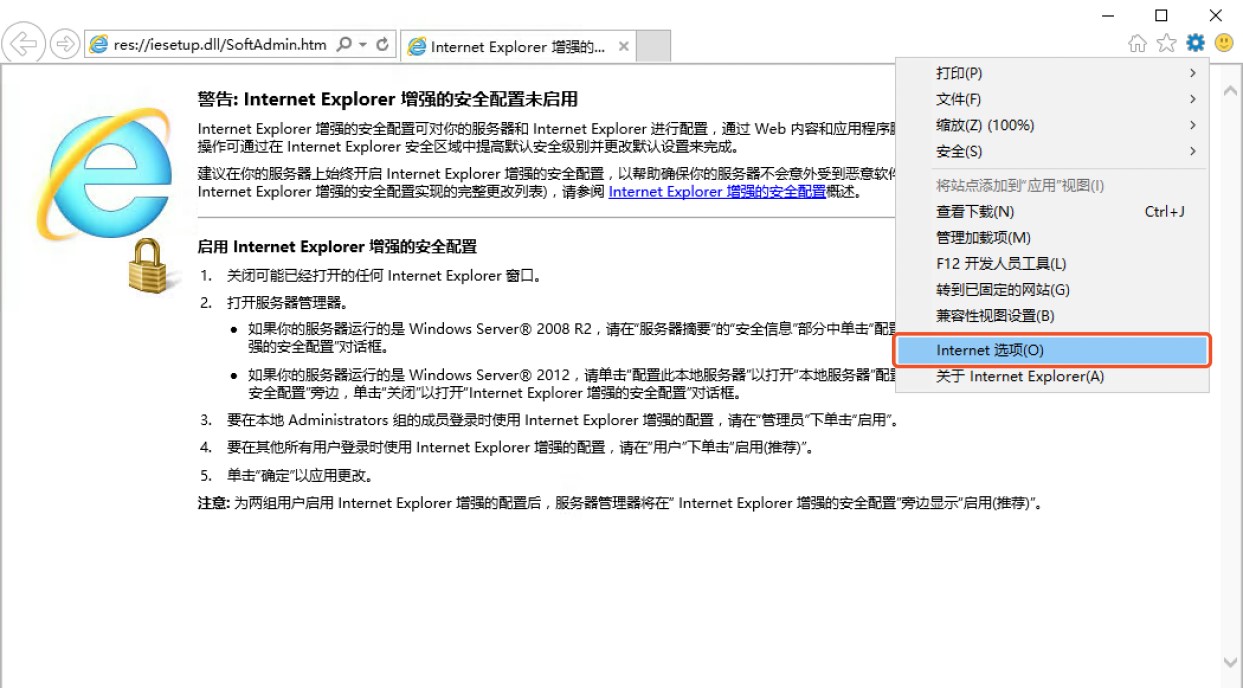
Task: Click step text 单击"确定"以应用更改。
Action: click(x=300, y=476)
